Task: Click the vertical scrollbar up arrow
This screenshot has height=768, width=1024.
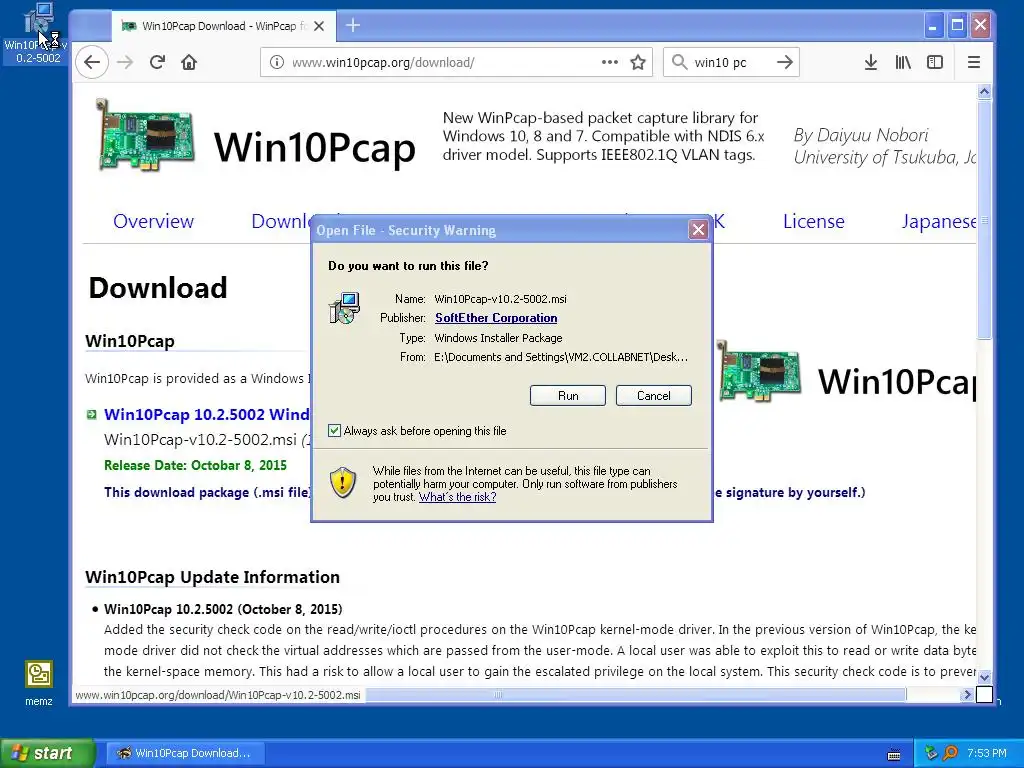Action: click(984, 91)
